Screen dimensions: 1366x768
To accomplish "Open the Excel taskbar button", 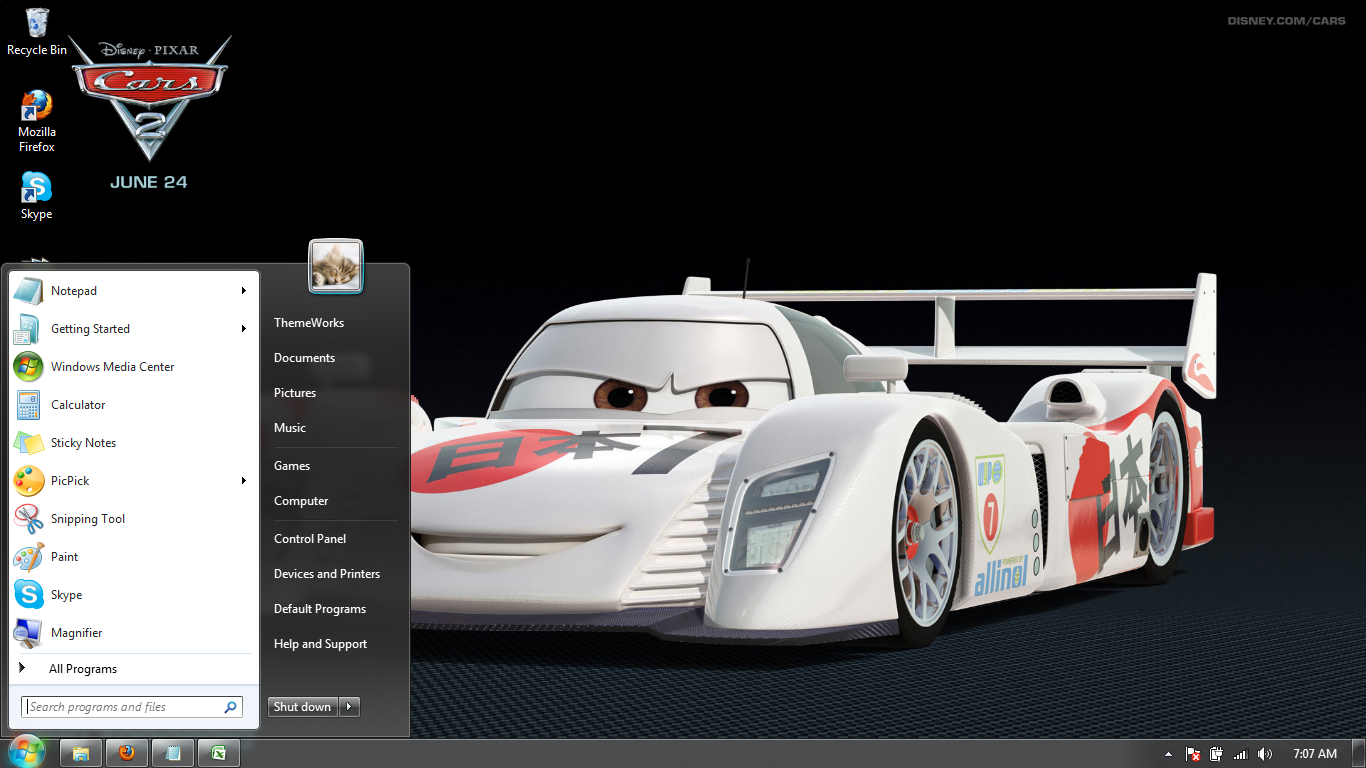I will pyautogui.click(x=218, y=753).
